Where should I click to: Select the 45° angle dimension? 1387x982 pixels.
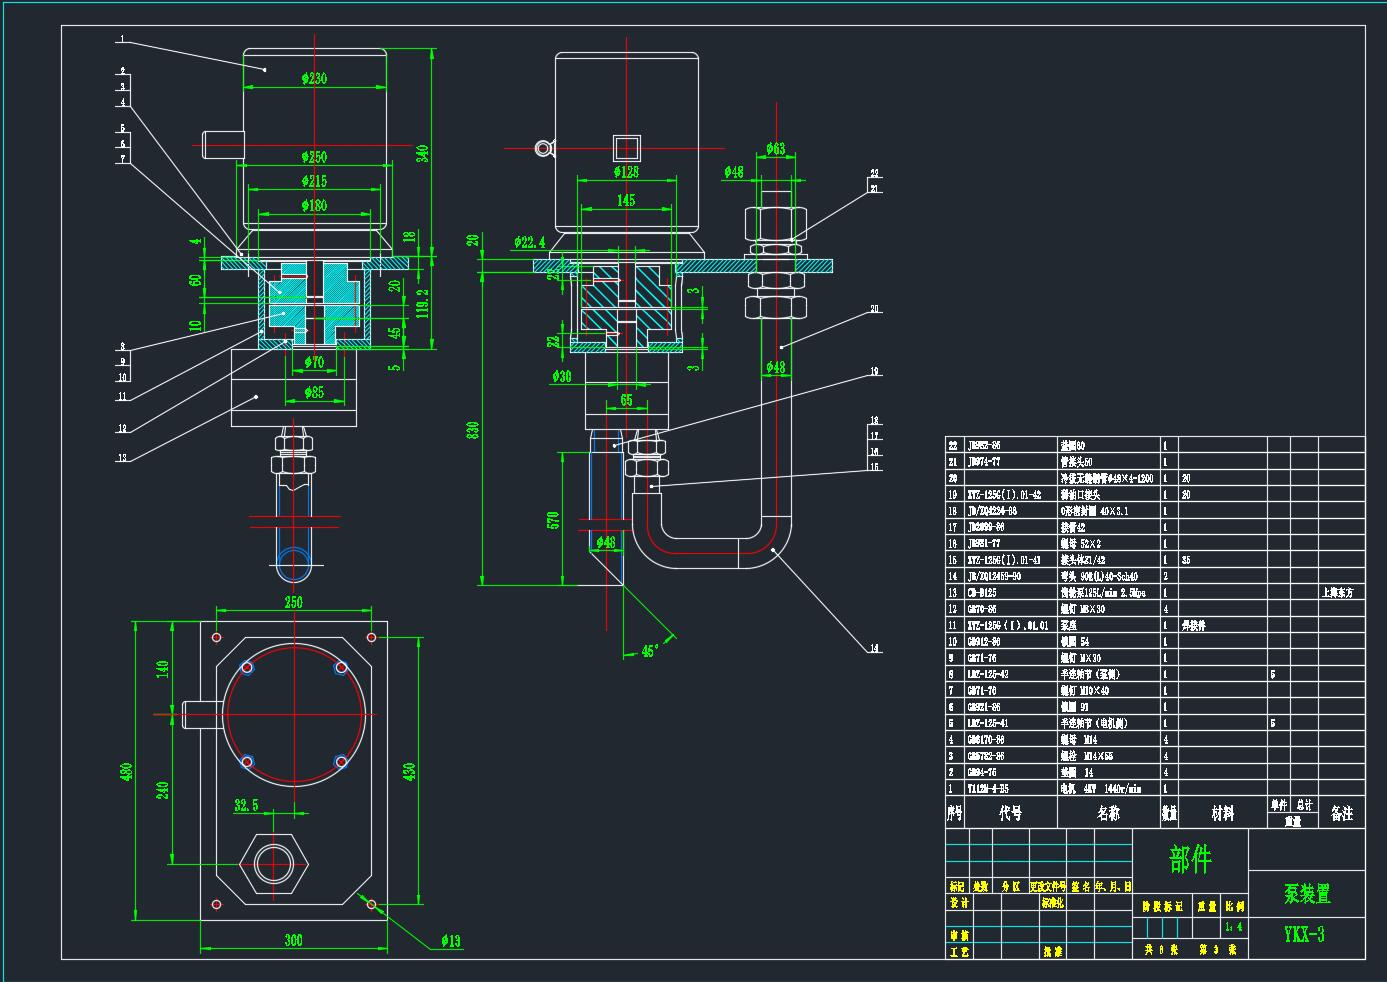point(649,651)
